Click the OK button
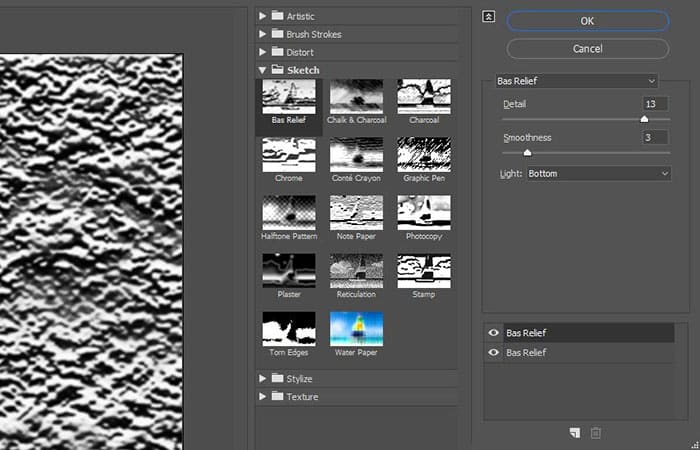The image size is (700, 450). point(588,21)
